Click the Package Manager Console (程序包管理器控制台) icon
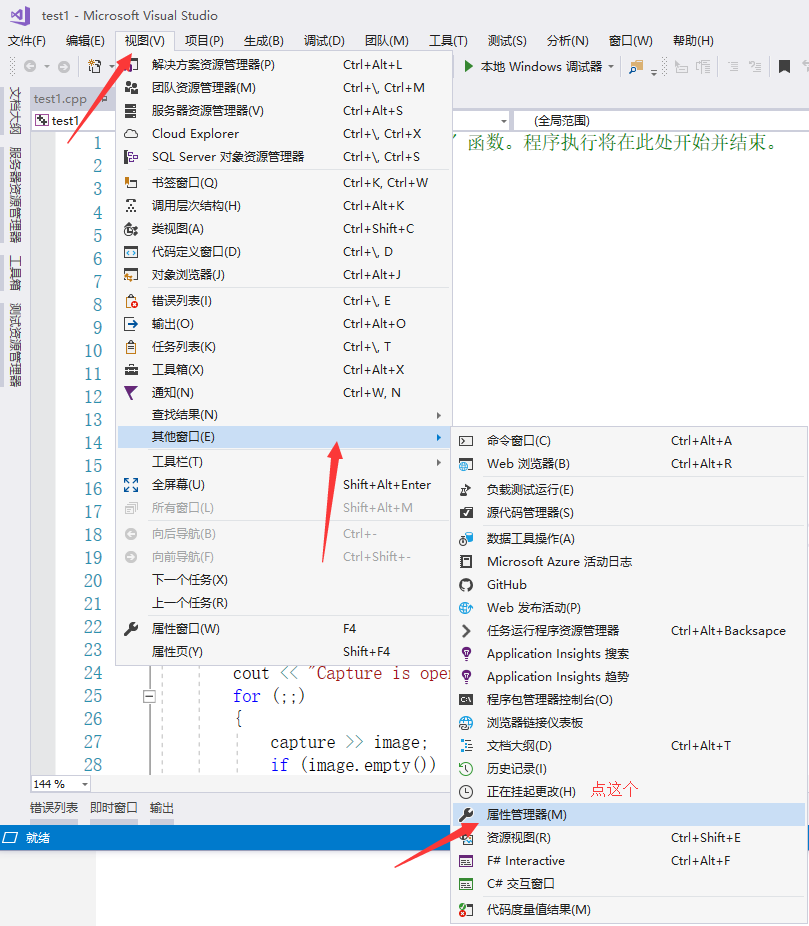Screen dimensions: 809x926 [x=466, y=700]
